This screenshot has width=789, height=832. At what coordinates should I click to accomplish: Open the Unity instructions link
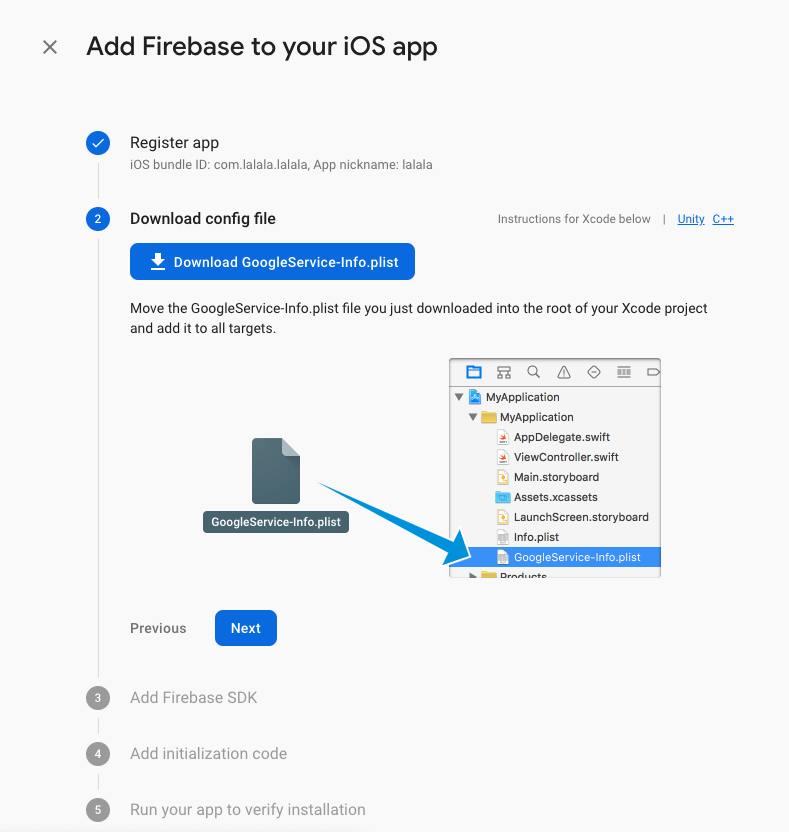[691, 219]
